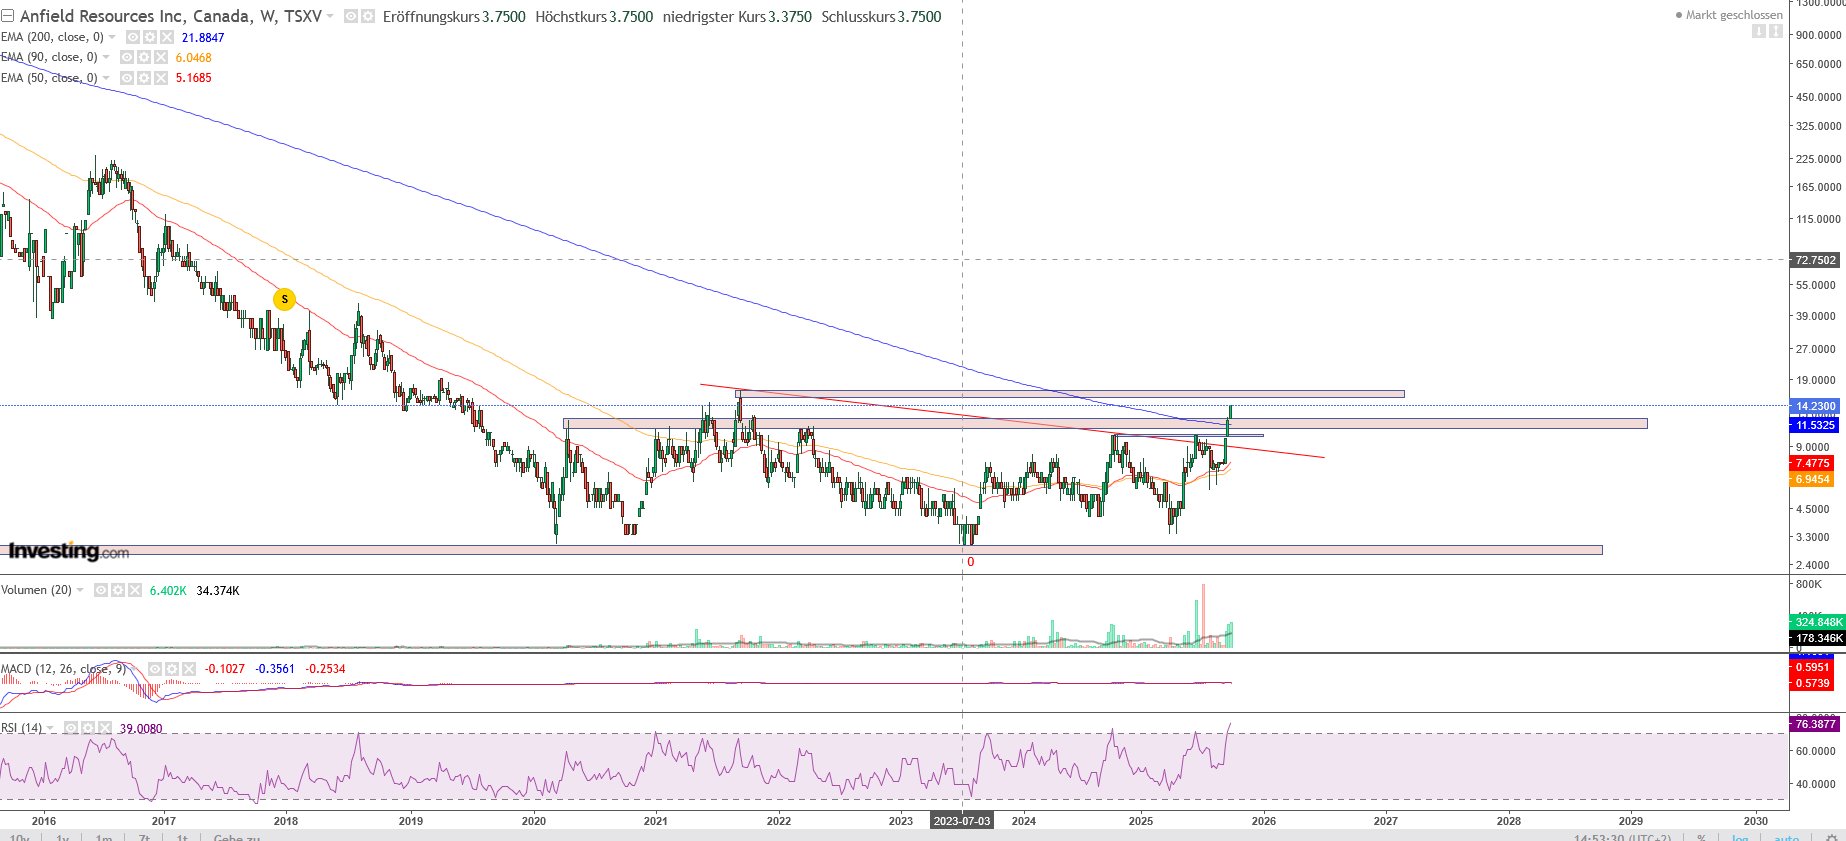Click the yellow S split marker
This screenshot has height=841, width=1846.
point(285,299)
